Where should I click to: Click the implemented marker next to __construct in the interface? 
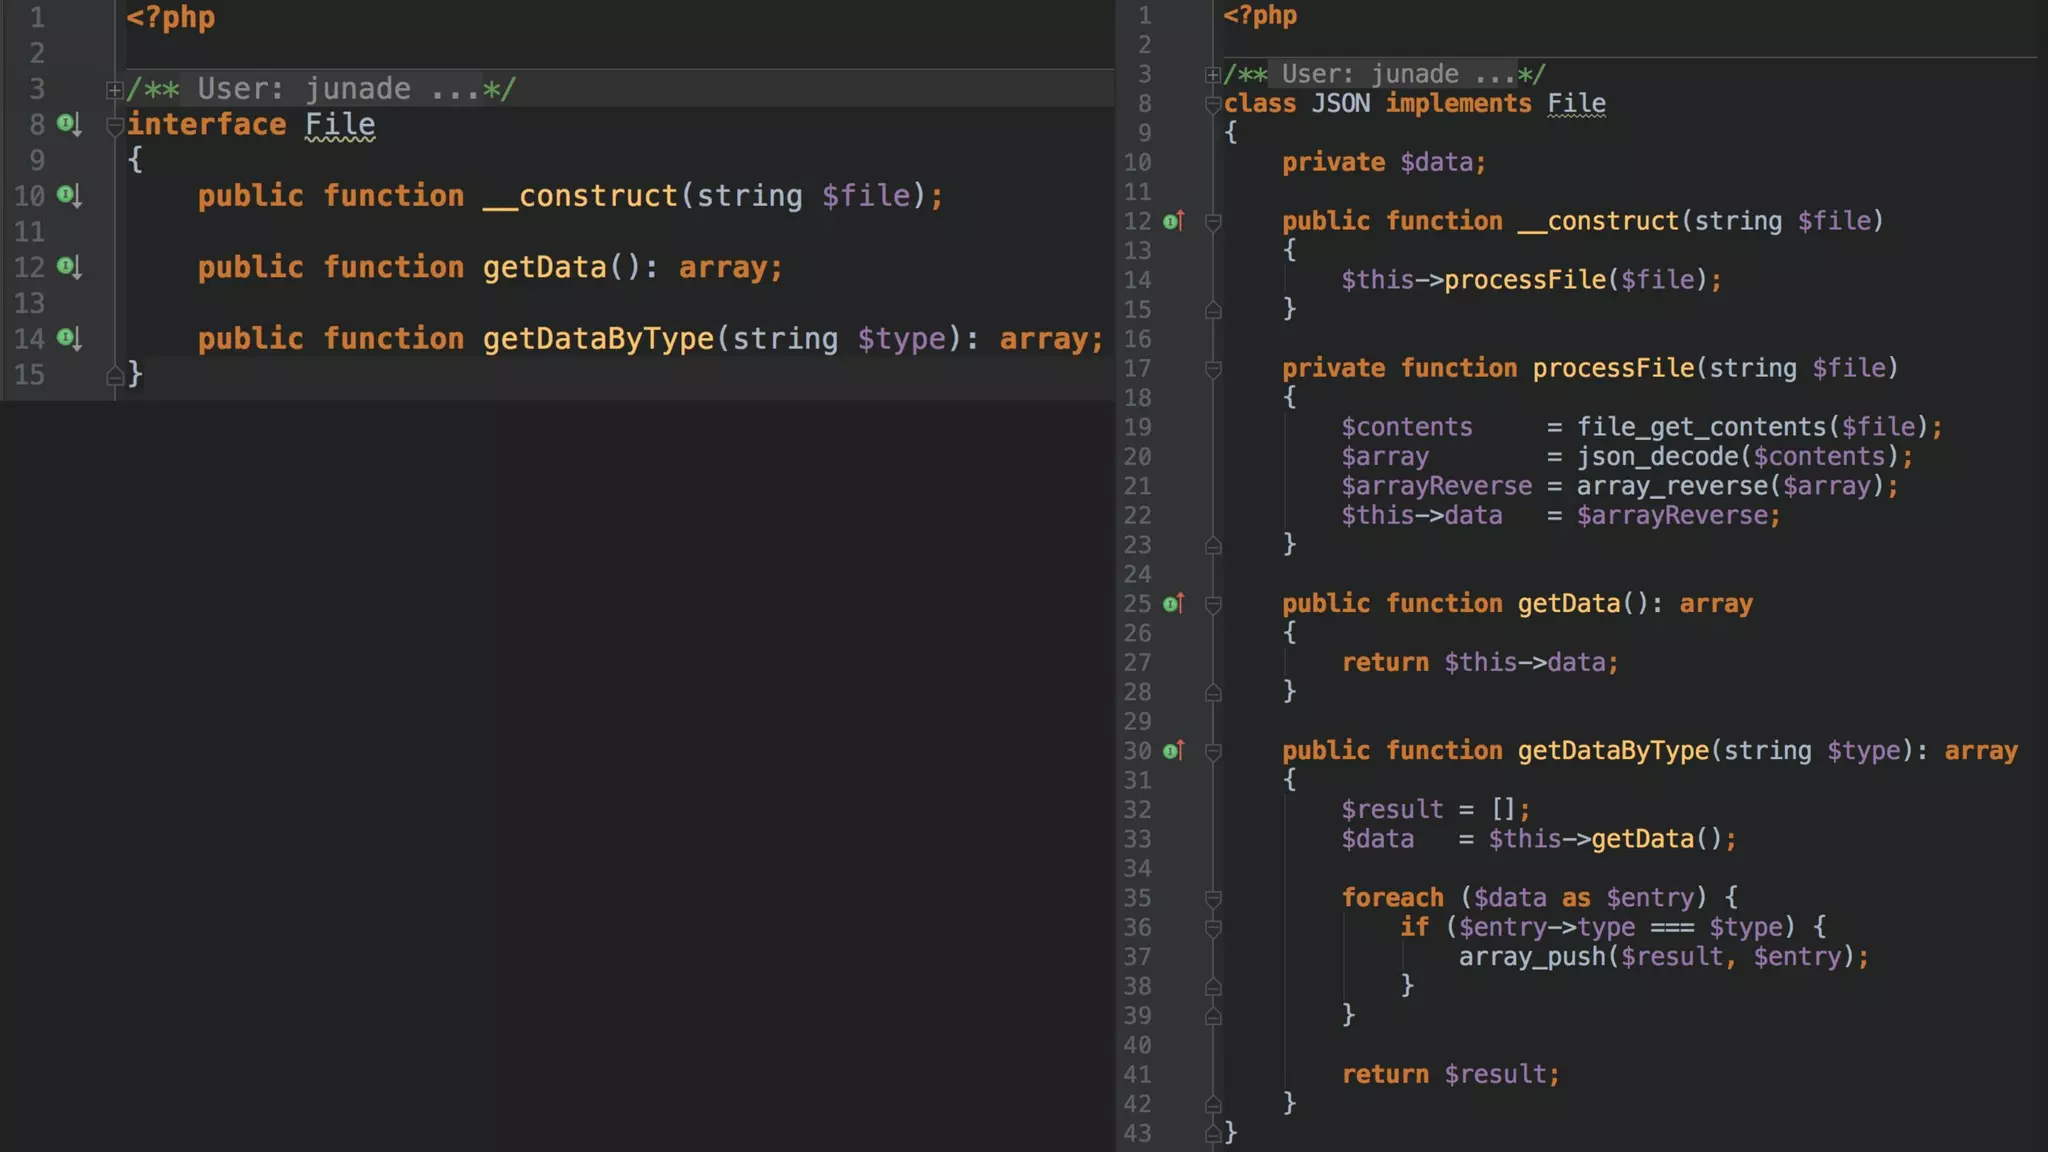[x=69, y=195]
